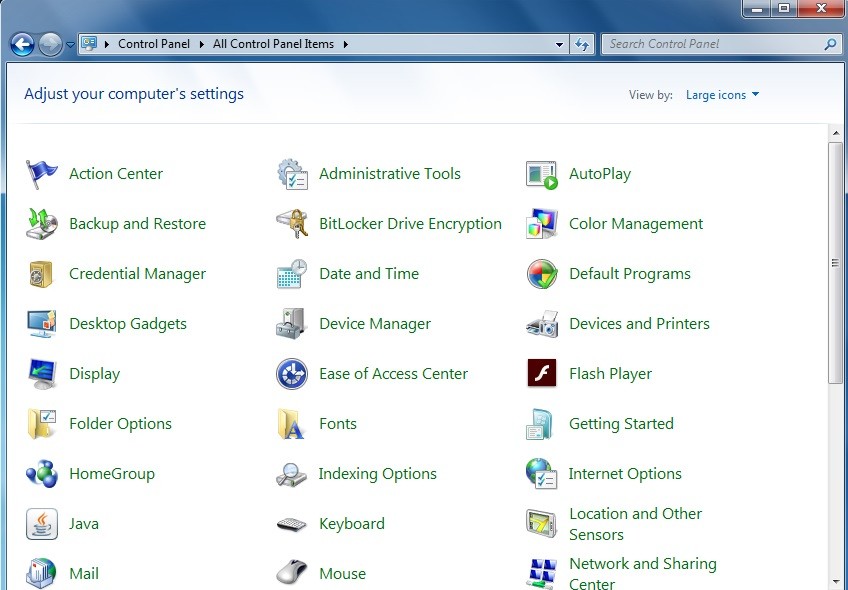This screenshot has height=590, width=848.
Task: Open the Color Management icon
Action: click(542, 224)
